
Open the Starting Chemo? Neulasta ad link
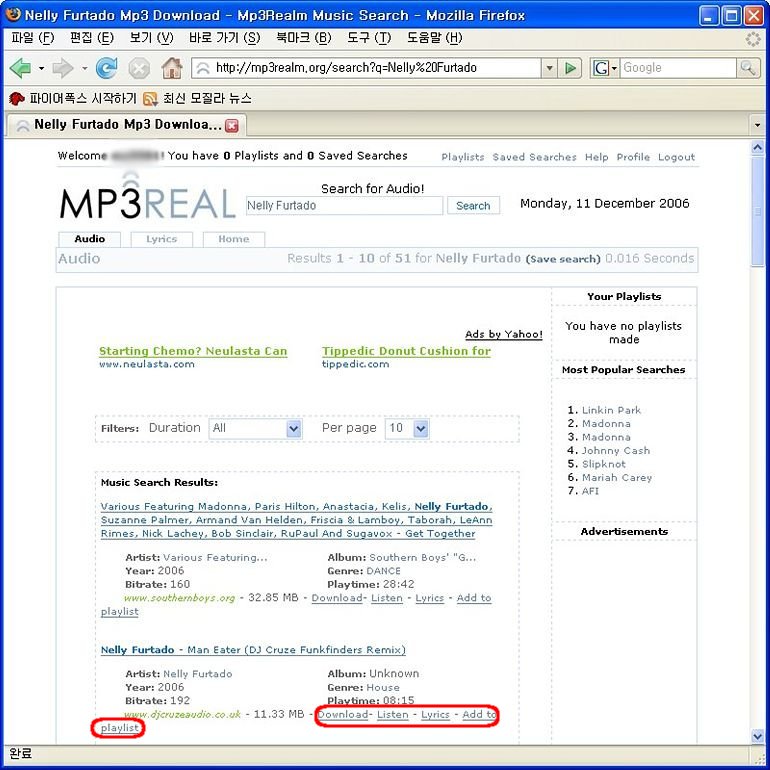pos(193,351)
